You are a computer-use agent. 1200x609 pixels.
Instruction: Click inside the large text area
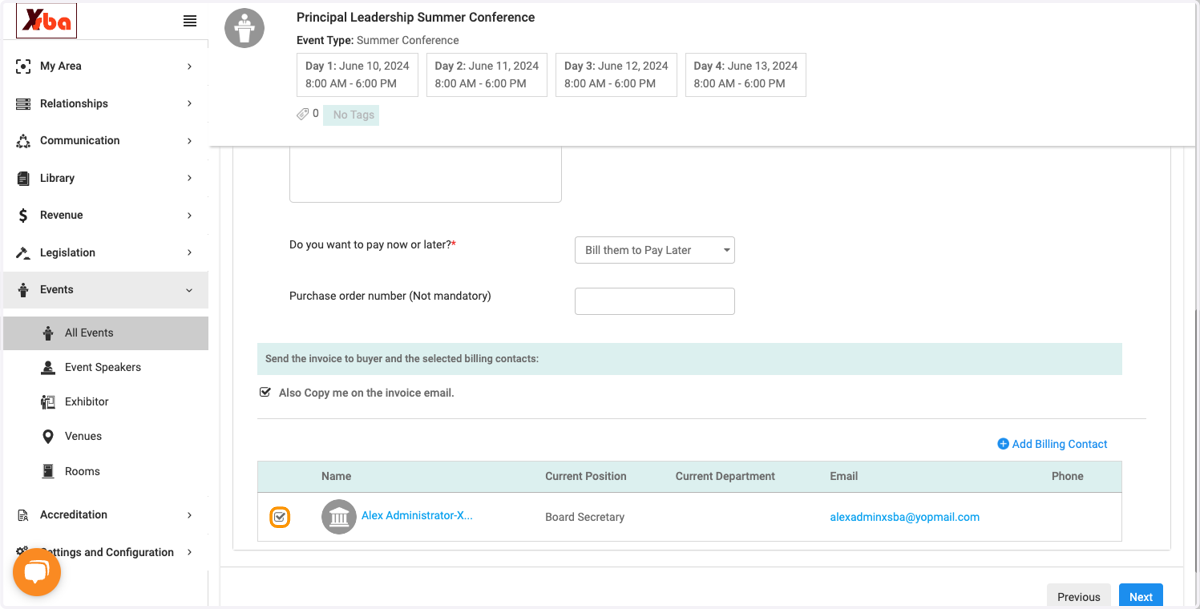425,175
